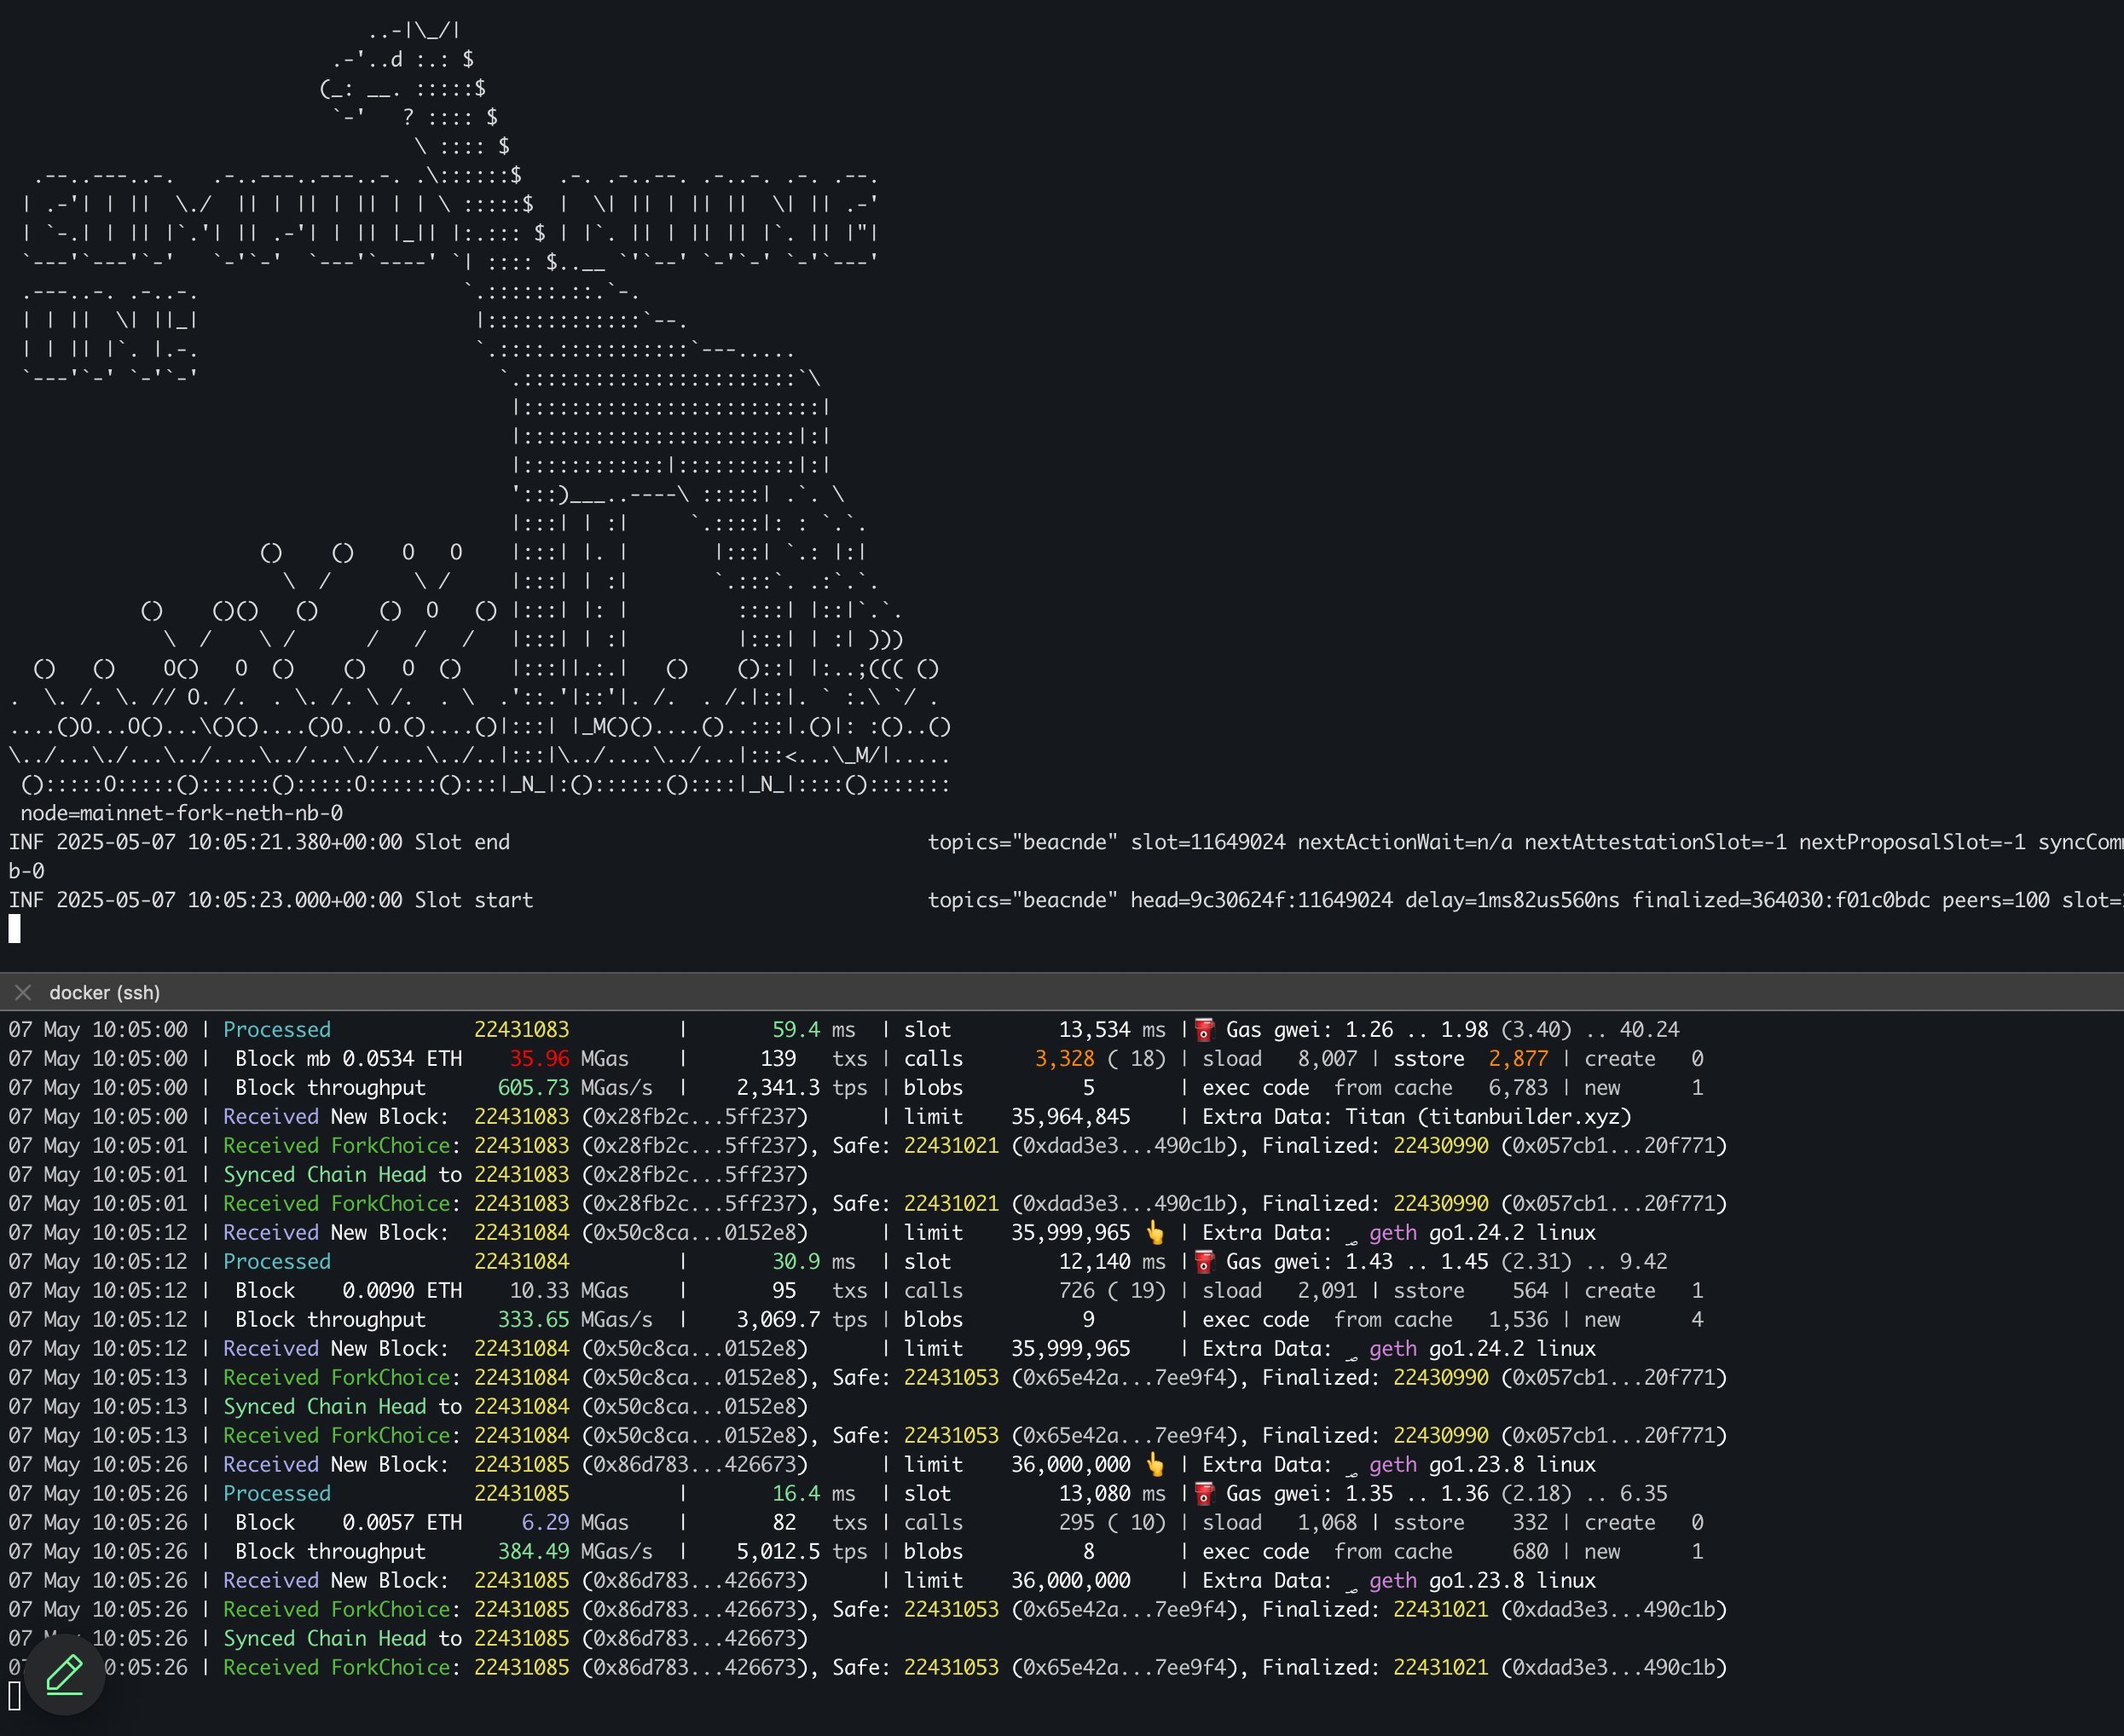2124x1736 pixels.
Task: Select head=9c30624f:11649024 text
Action: [1262, 900]
